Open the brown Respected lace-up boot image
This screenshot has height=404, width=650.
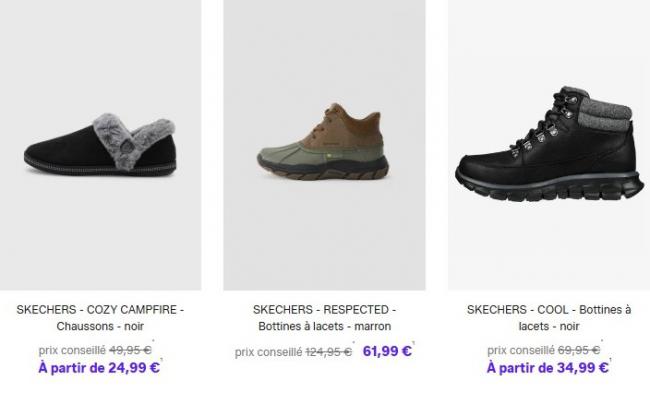[x=324, y=145]
